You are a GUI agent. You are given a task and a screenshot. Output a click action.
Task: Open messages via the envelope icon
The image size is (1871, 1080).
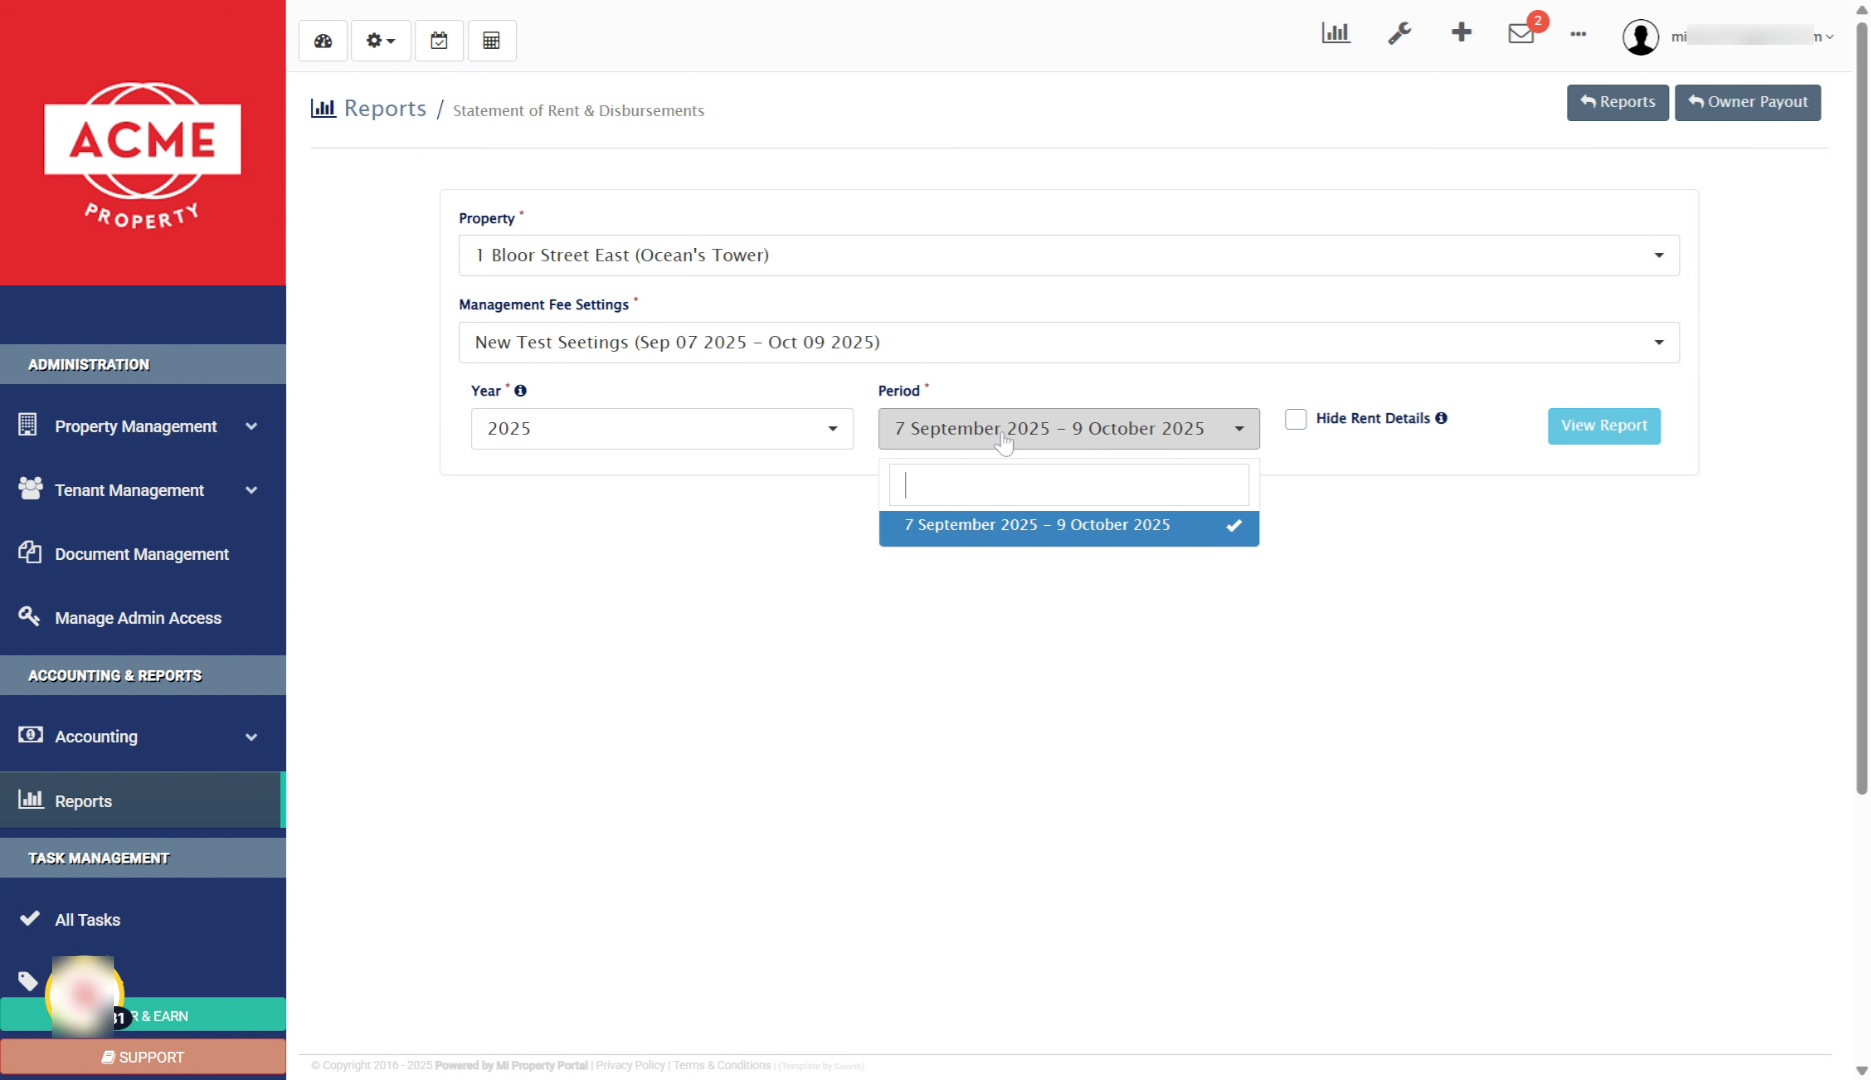[x=1520, y=33]
